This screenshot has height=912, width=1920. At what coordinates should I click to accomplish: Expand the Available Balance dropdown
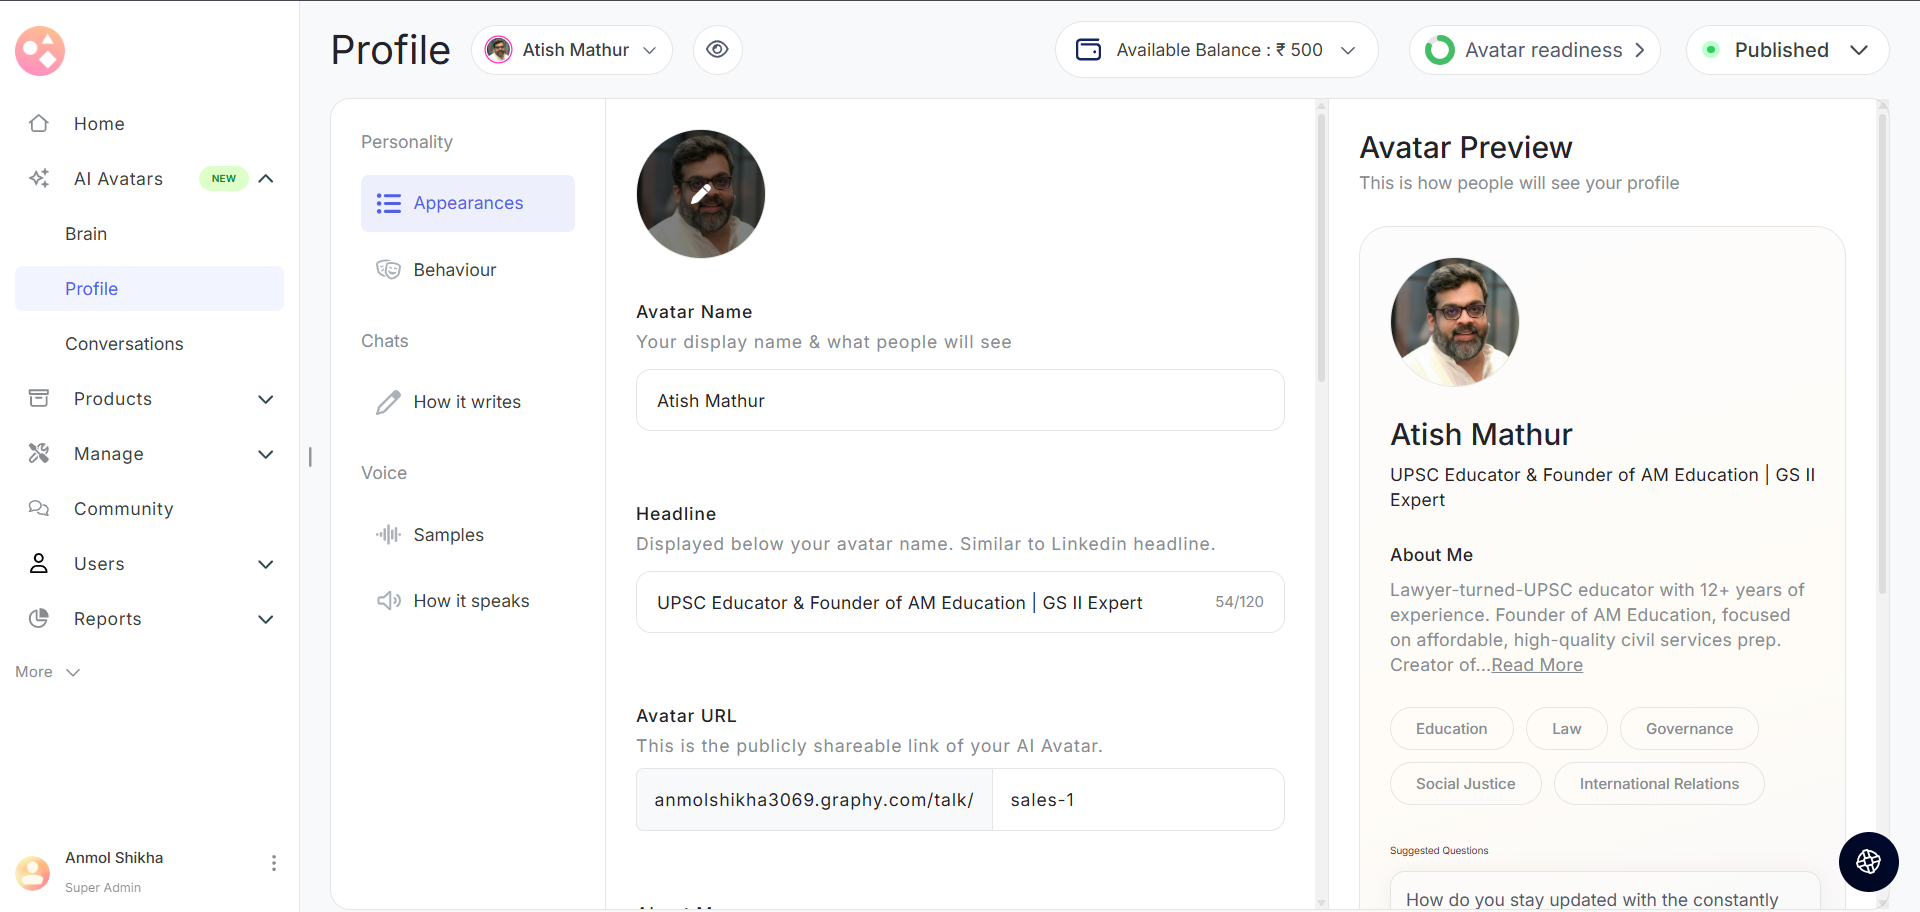pos(1216,50)
